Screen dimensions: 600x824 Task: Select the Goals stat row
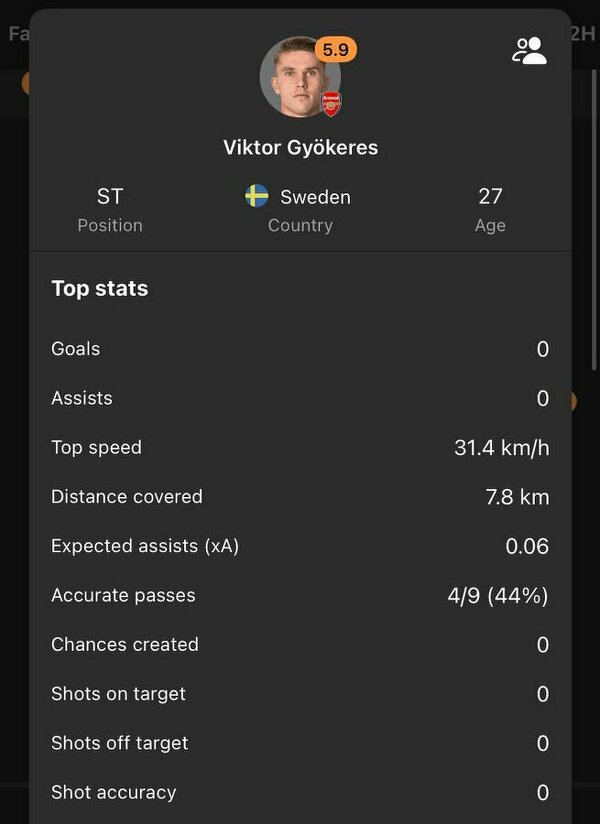[x=300, y=349]
